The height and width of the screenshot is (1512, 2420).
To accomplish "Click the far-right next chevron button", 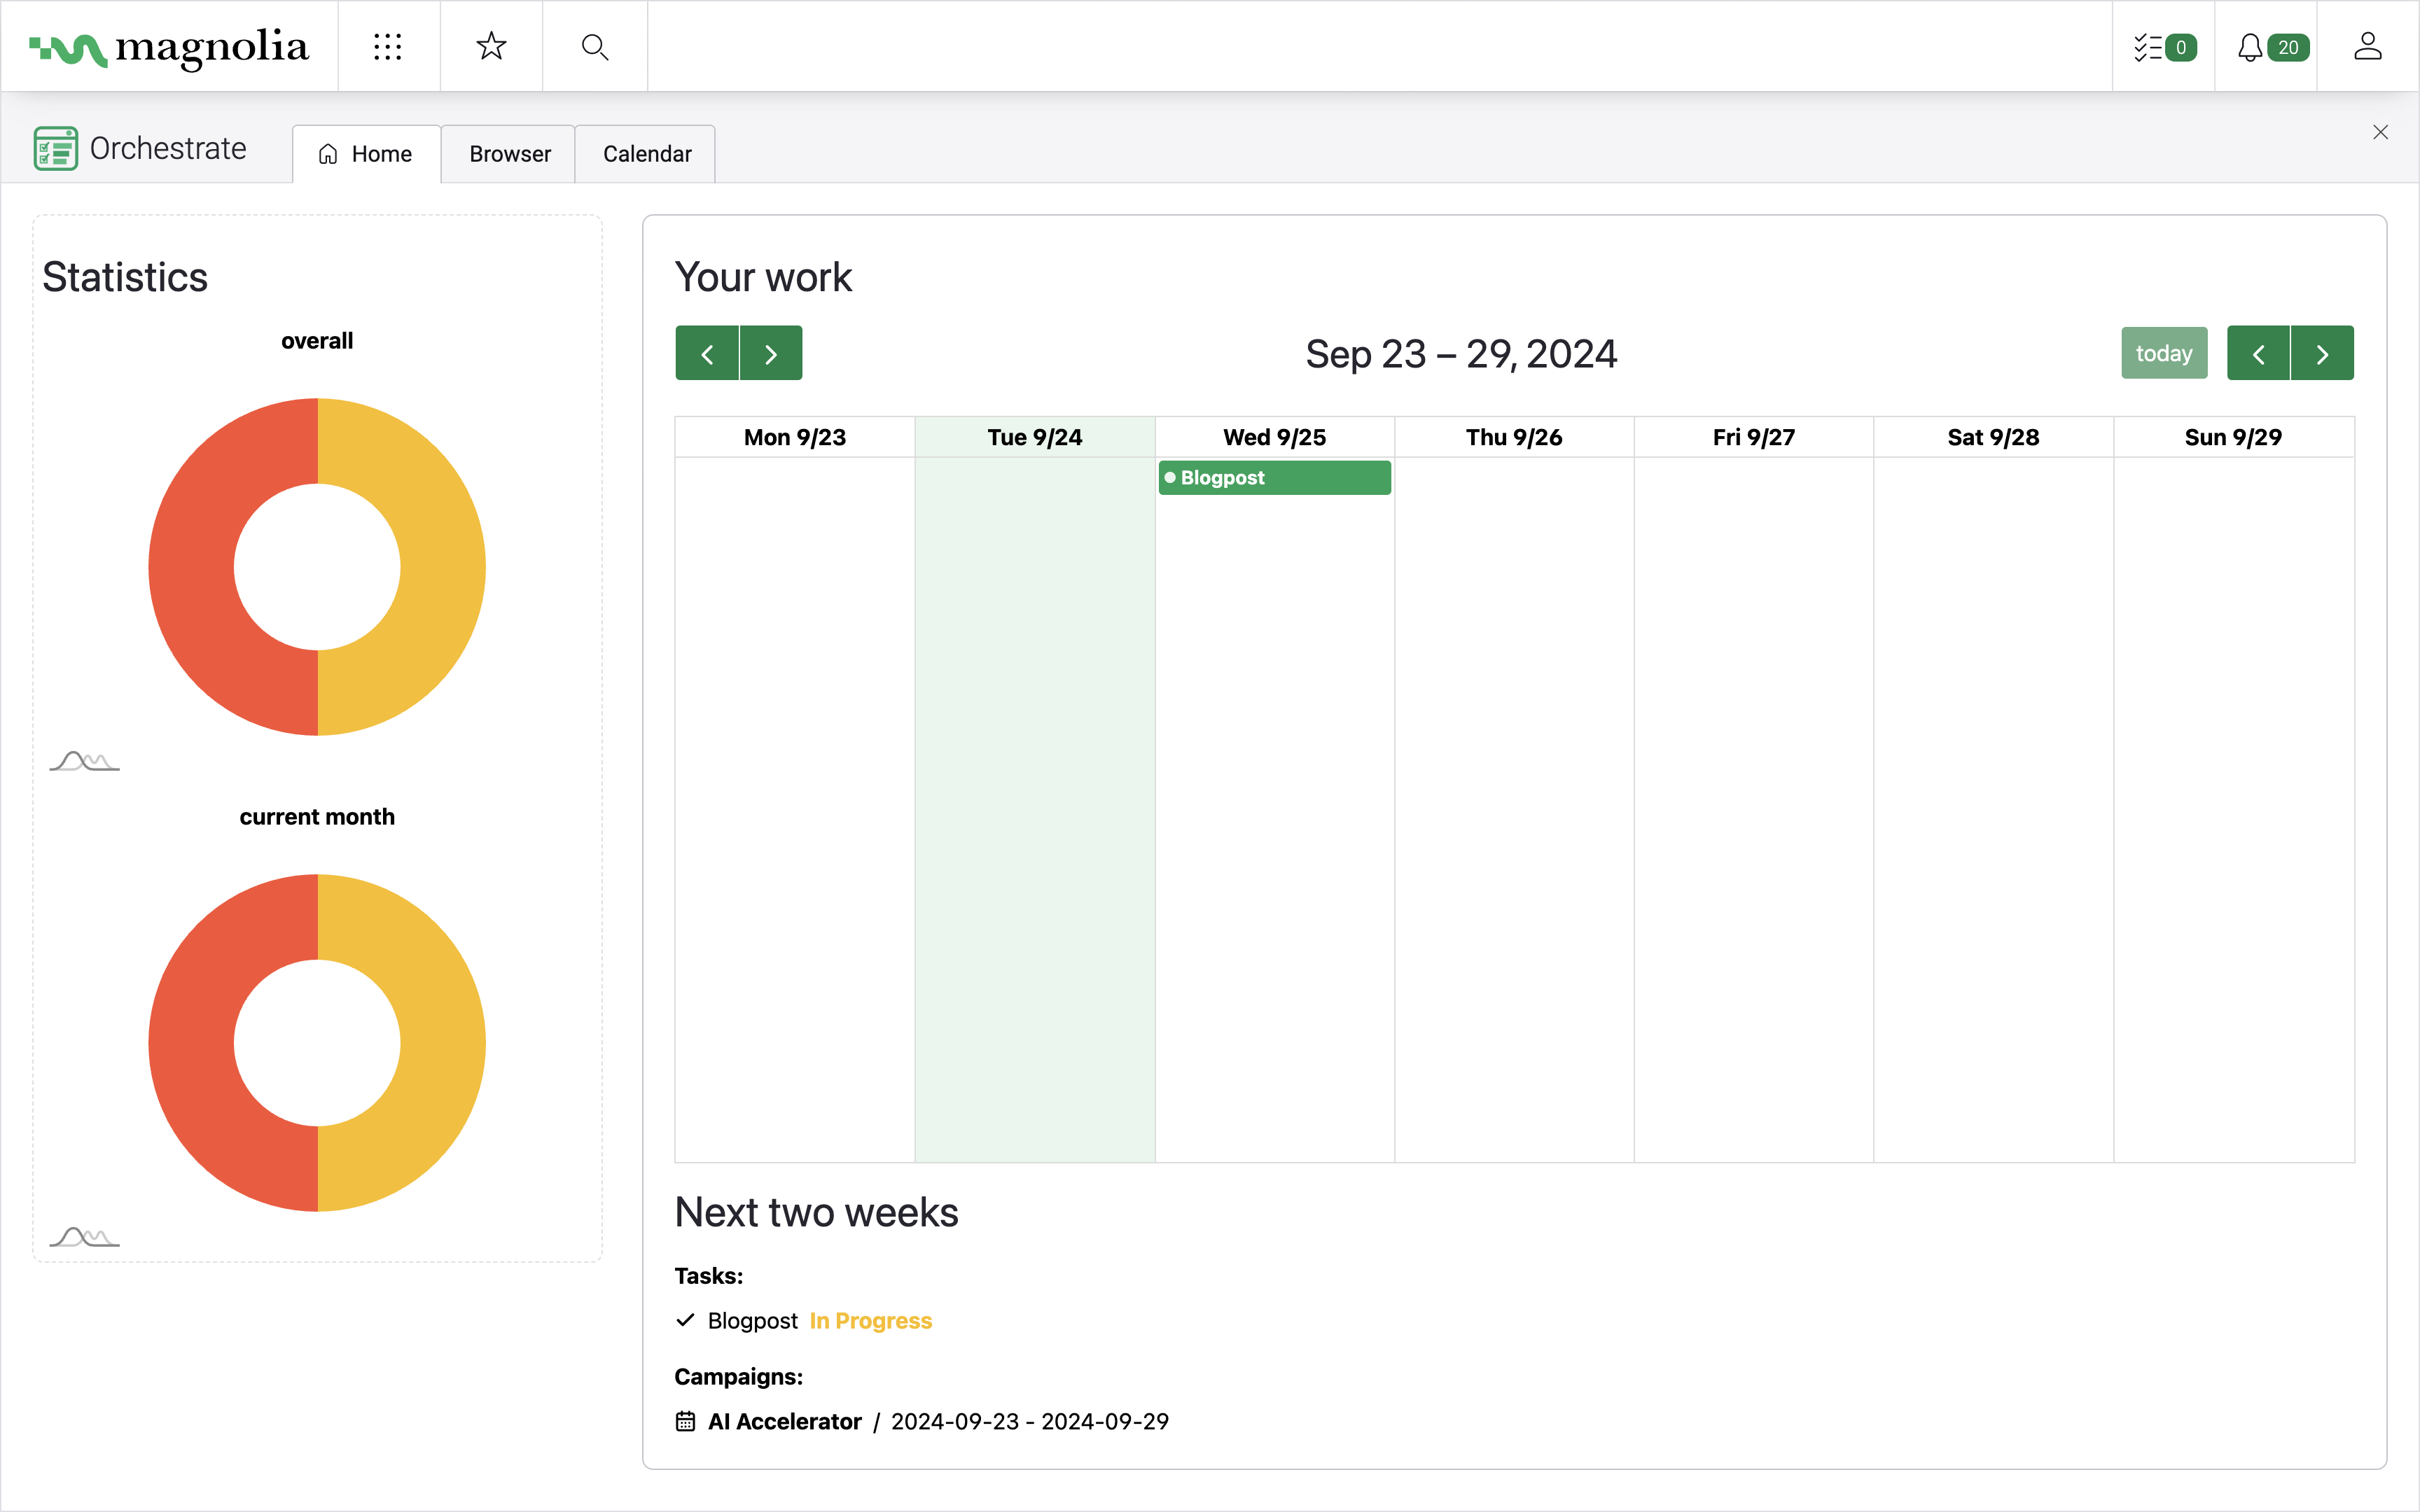I will [x=2322, y=354].
